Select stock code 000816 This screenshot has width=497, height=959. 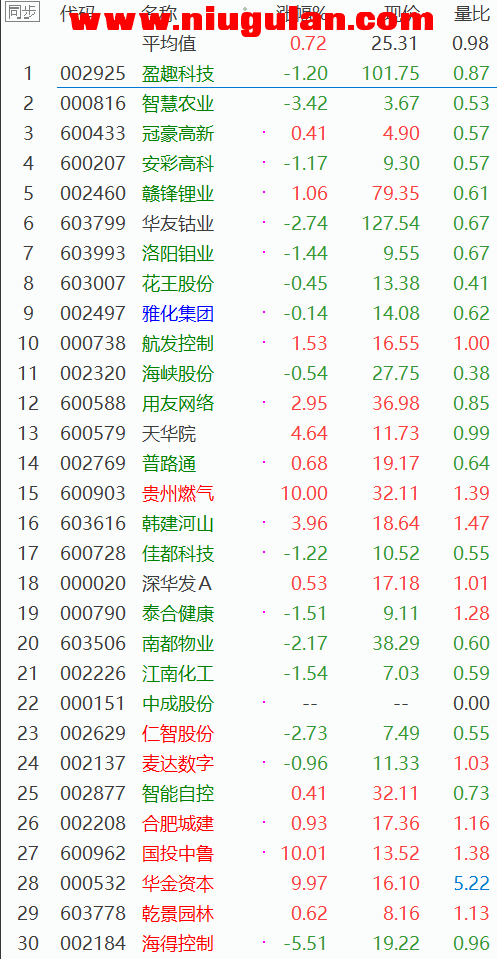(x=93, y=103)
